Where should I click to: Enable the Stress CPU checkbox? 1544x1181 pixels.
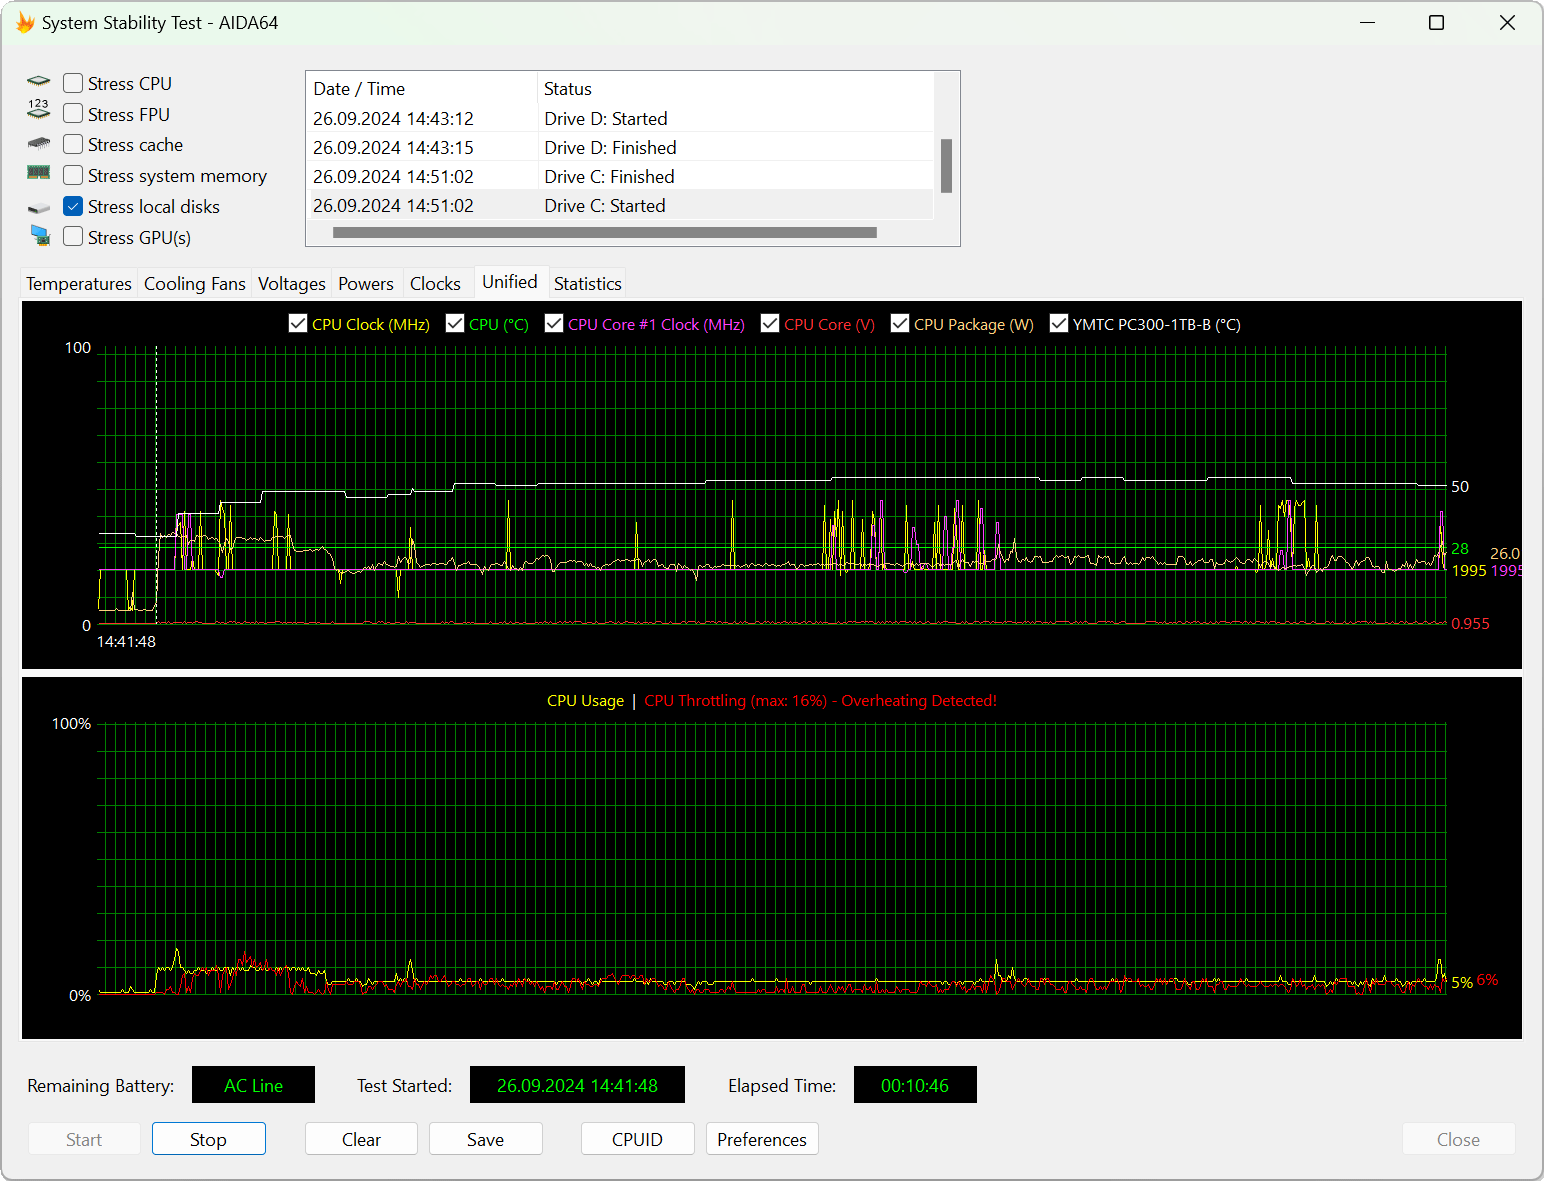click(x=73, y=83)
